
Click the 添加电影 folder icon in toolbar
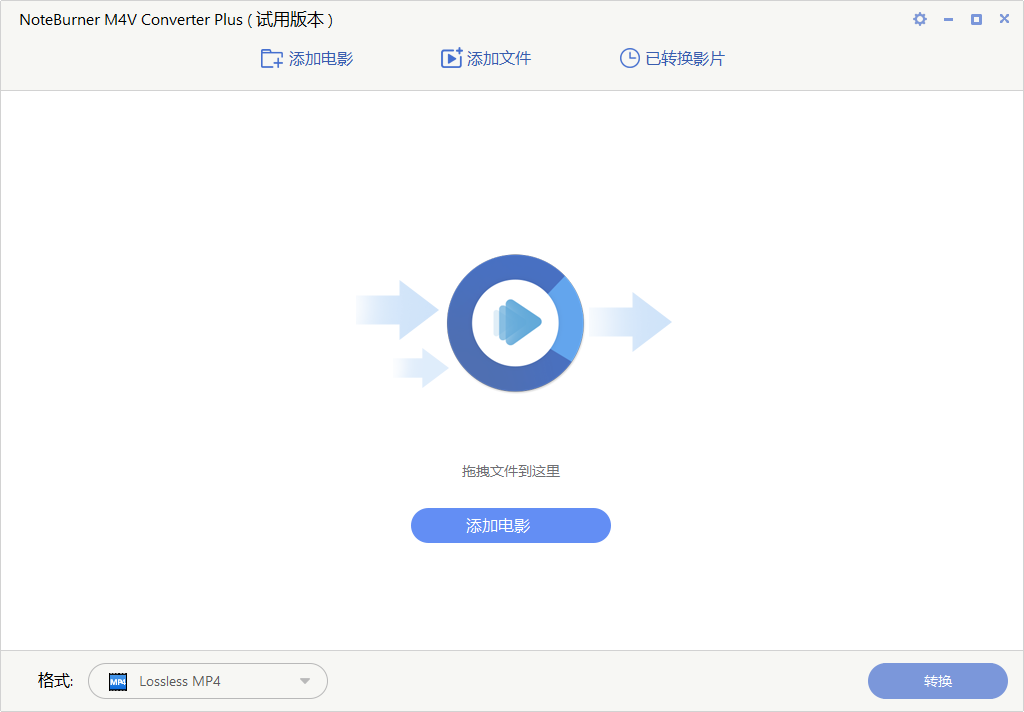click(271, 59)
